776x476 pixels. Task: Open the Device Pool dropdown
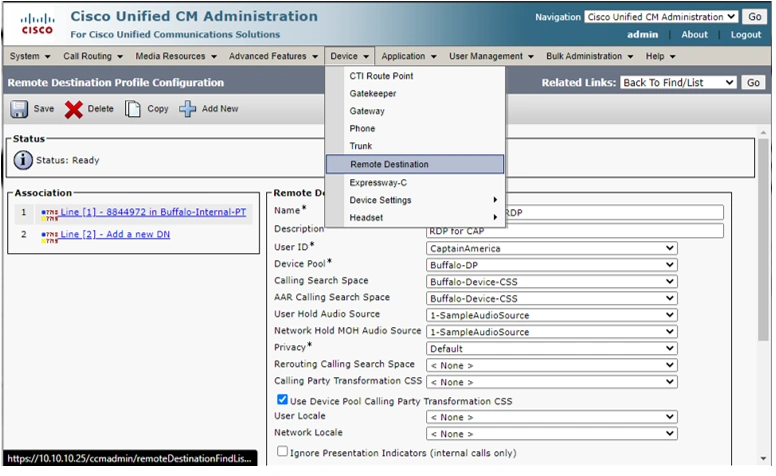[551, 265]
